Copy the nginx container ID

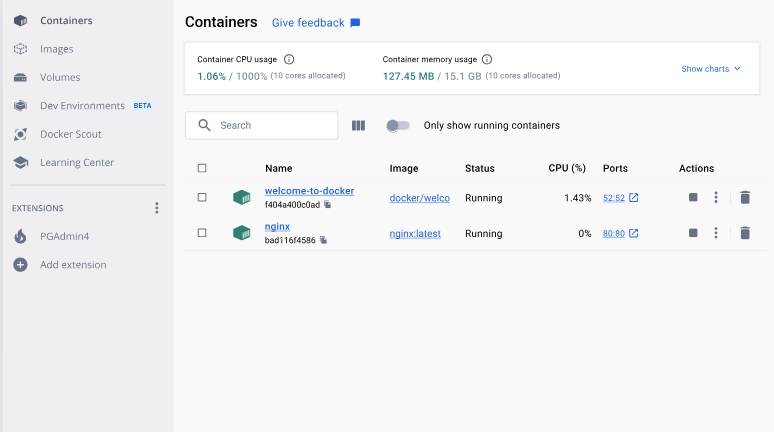coord(323,240)
